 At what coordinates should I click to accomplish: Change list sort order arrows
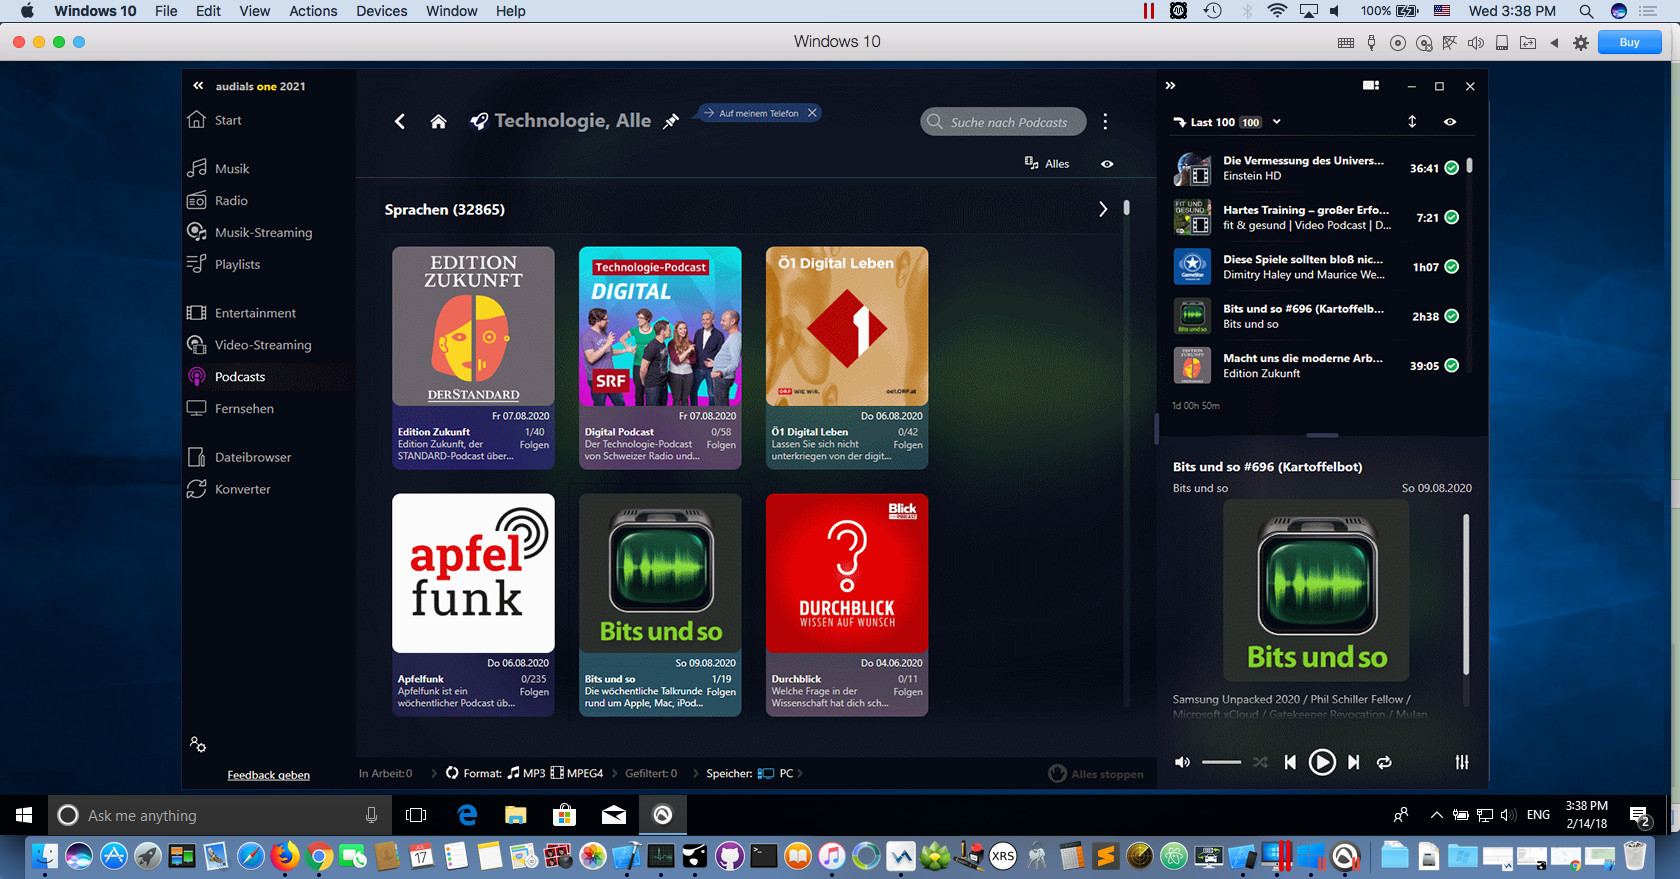pos(1412,122)
